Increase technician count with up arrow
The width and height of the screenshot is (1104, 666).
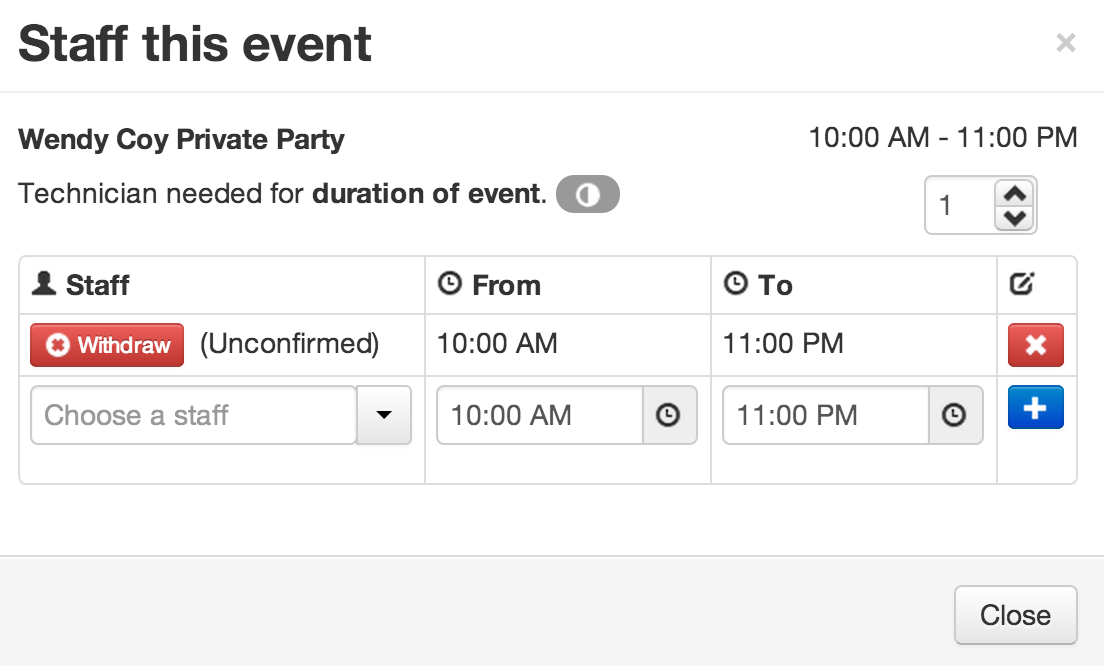pyautogui.click(x=1015, y=194)
